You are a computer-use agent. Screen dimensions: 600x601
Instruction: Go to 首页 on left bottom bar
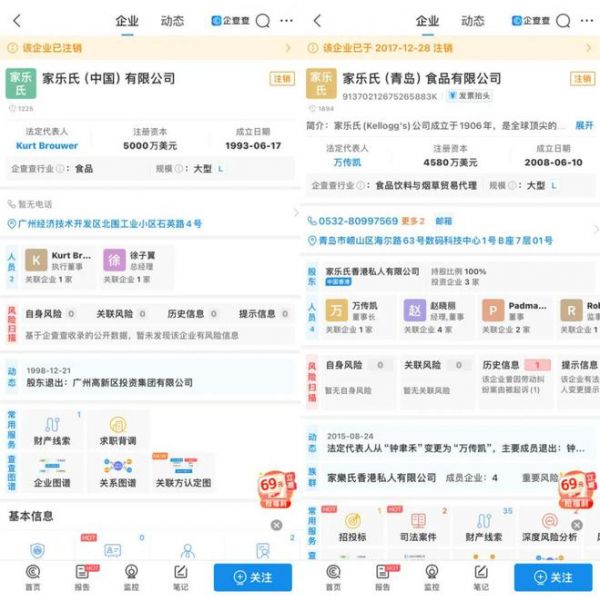pyautogui.click(x=33, y=577)
